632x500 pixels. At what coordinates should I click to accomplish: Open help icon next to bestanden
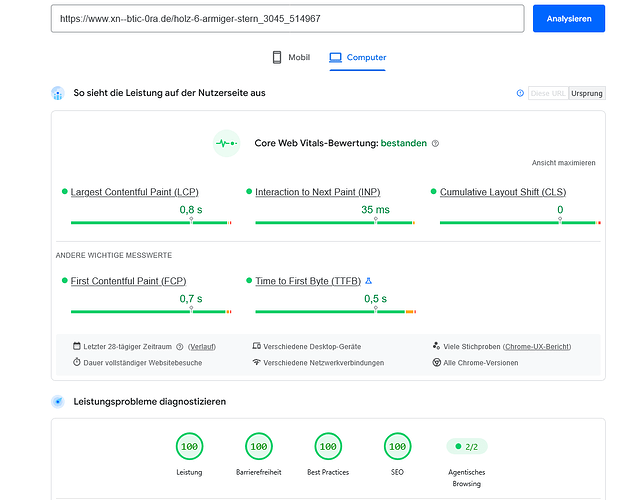(435, 143)
